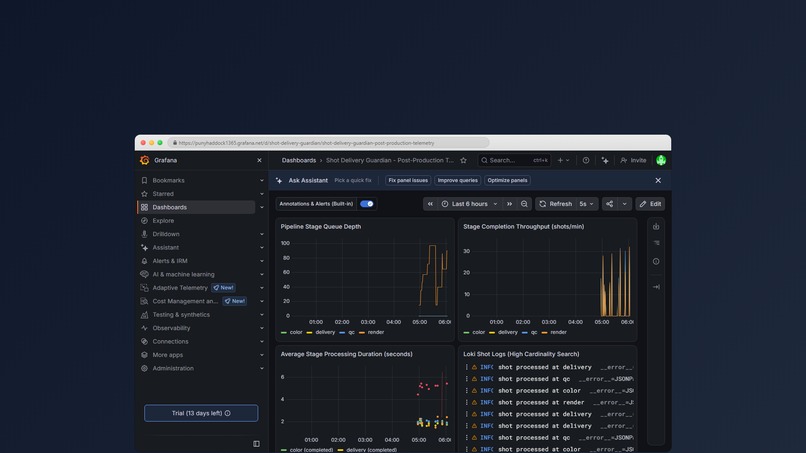Click the Adaptive Telemetry icon

pyautogui.click(x=144, y=287)
